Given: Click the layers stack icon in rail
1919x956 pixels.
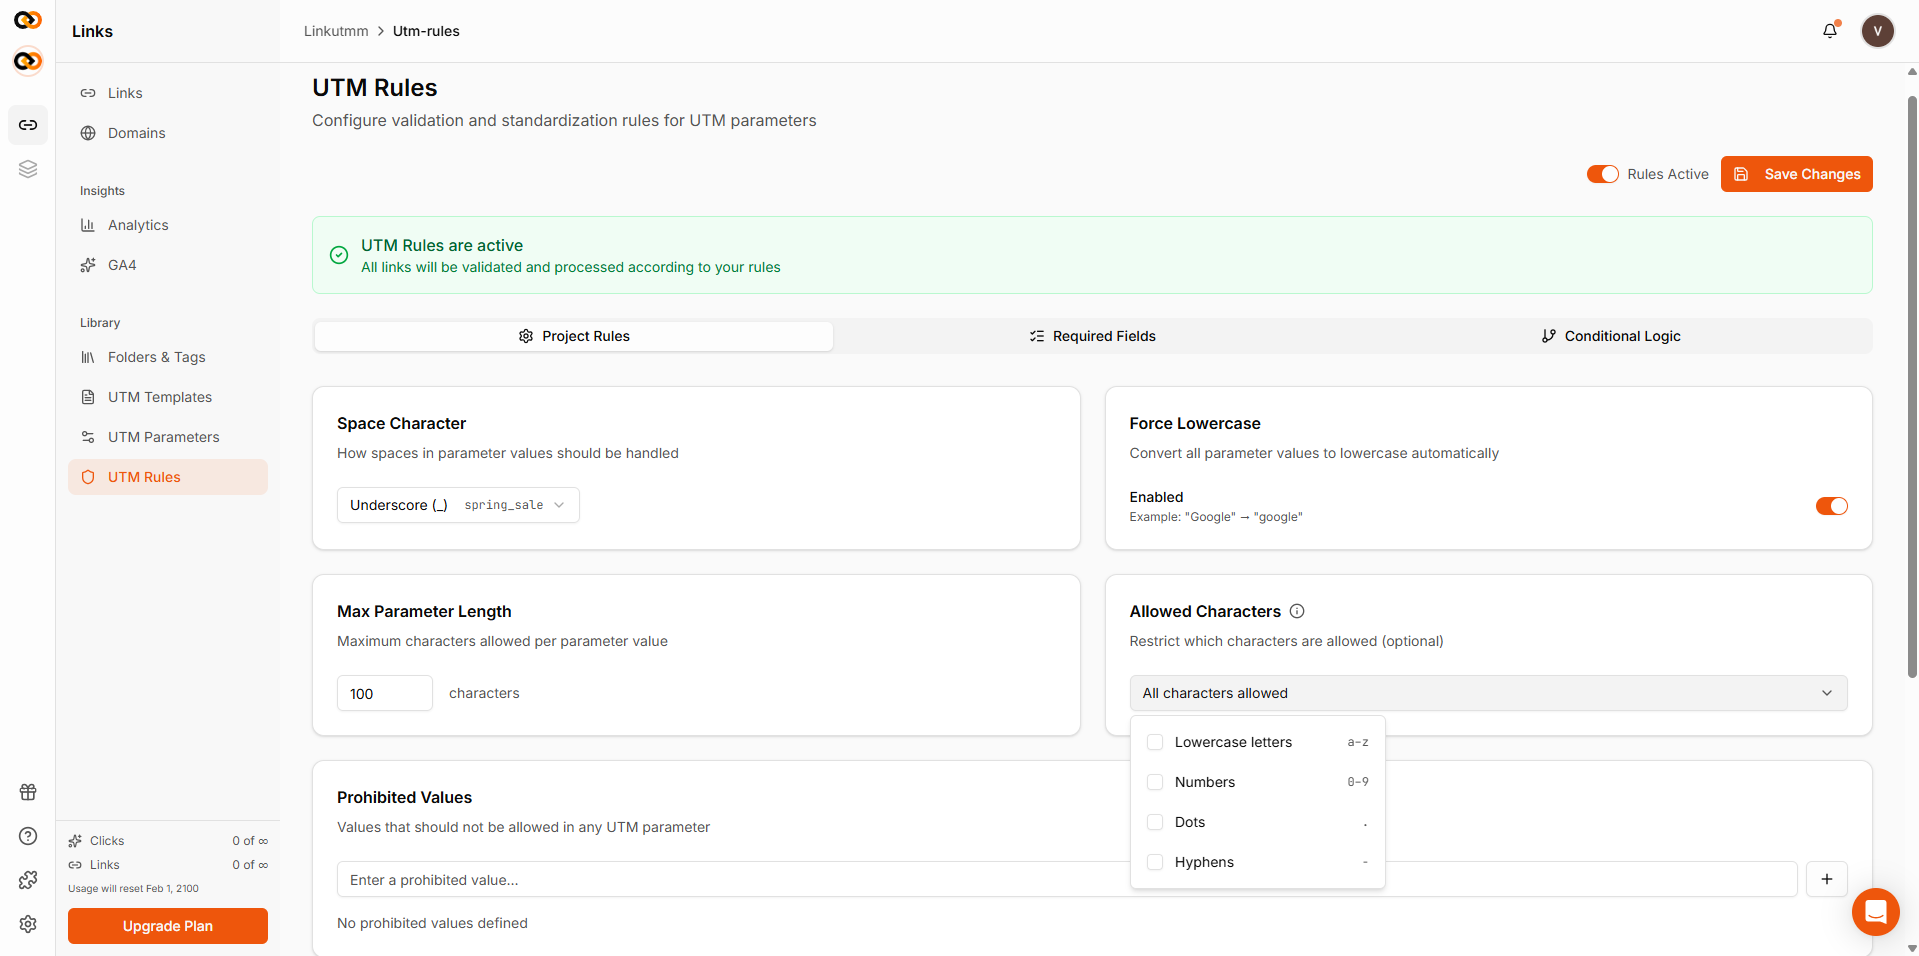Looking at the screenshot, I should tap(28, 169).
